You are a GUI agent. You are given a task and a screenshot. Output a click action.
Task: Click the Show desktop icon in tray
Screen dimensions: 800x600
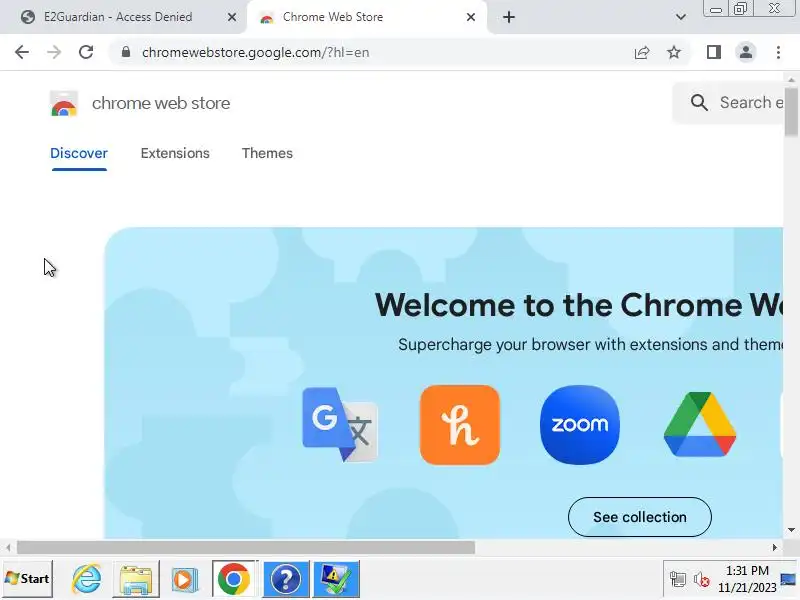coord(789,579)
